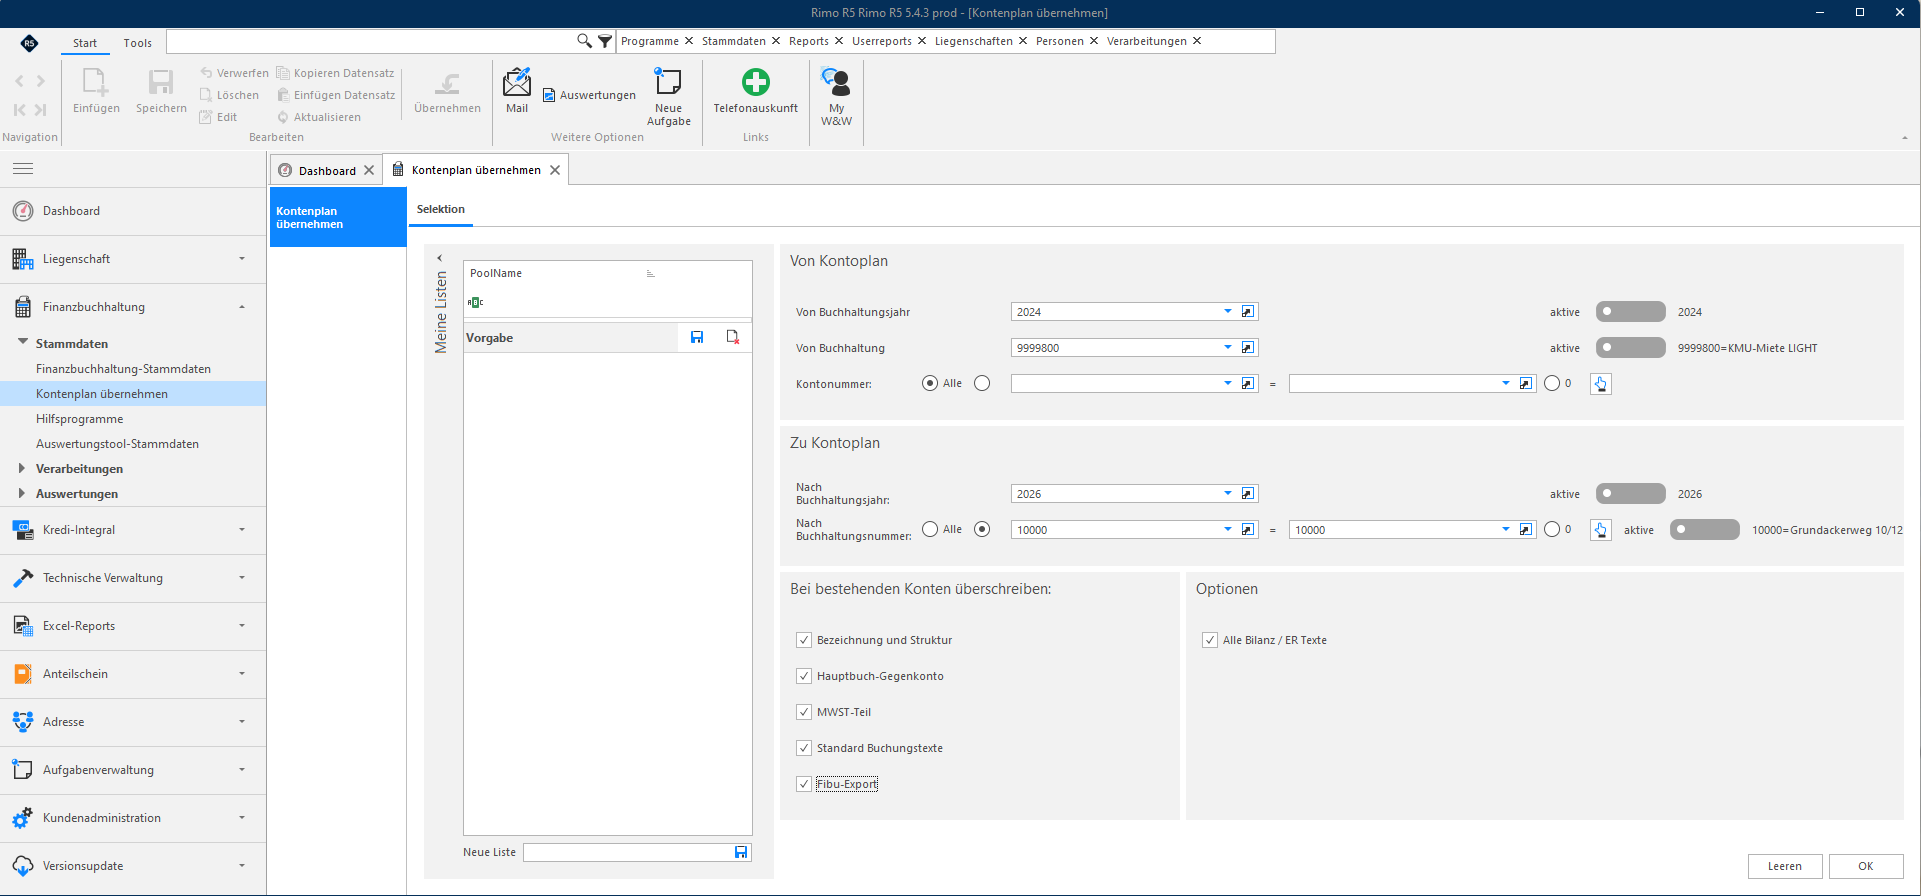The width and height of the screenshot is (1921, 896).
Task: Click the filter funnel icon
Action: coord(605,41)
